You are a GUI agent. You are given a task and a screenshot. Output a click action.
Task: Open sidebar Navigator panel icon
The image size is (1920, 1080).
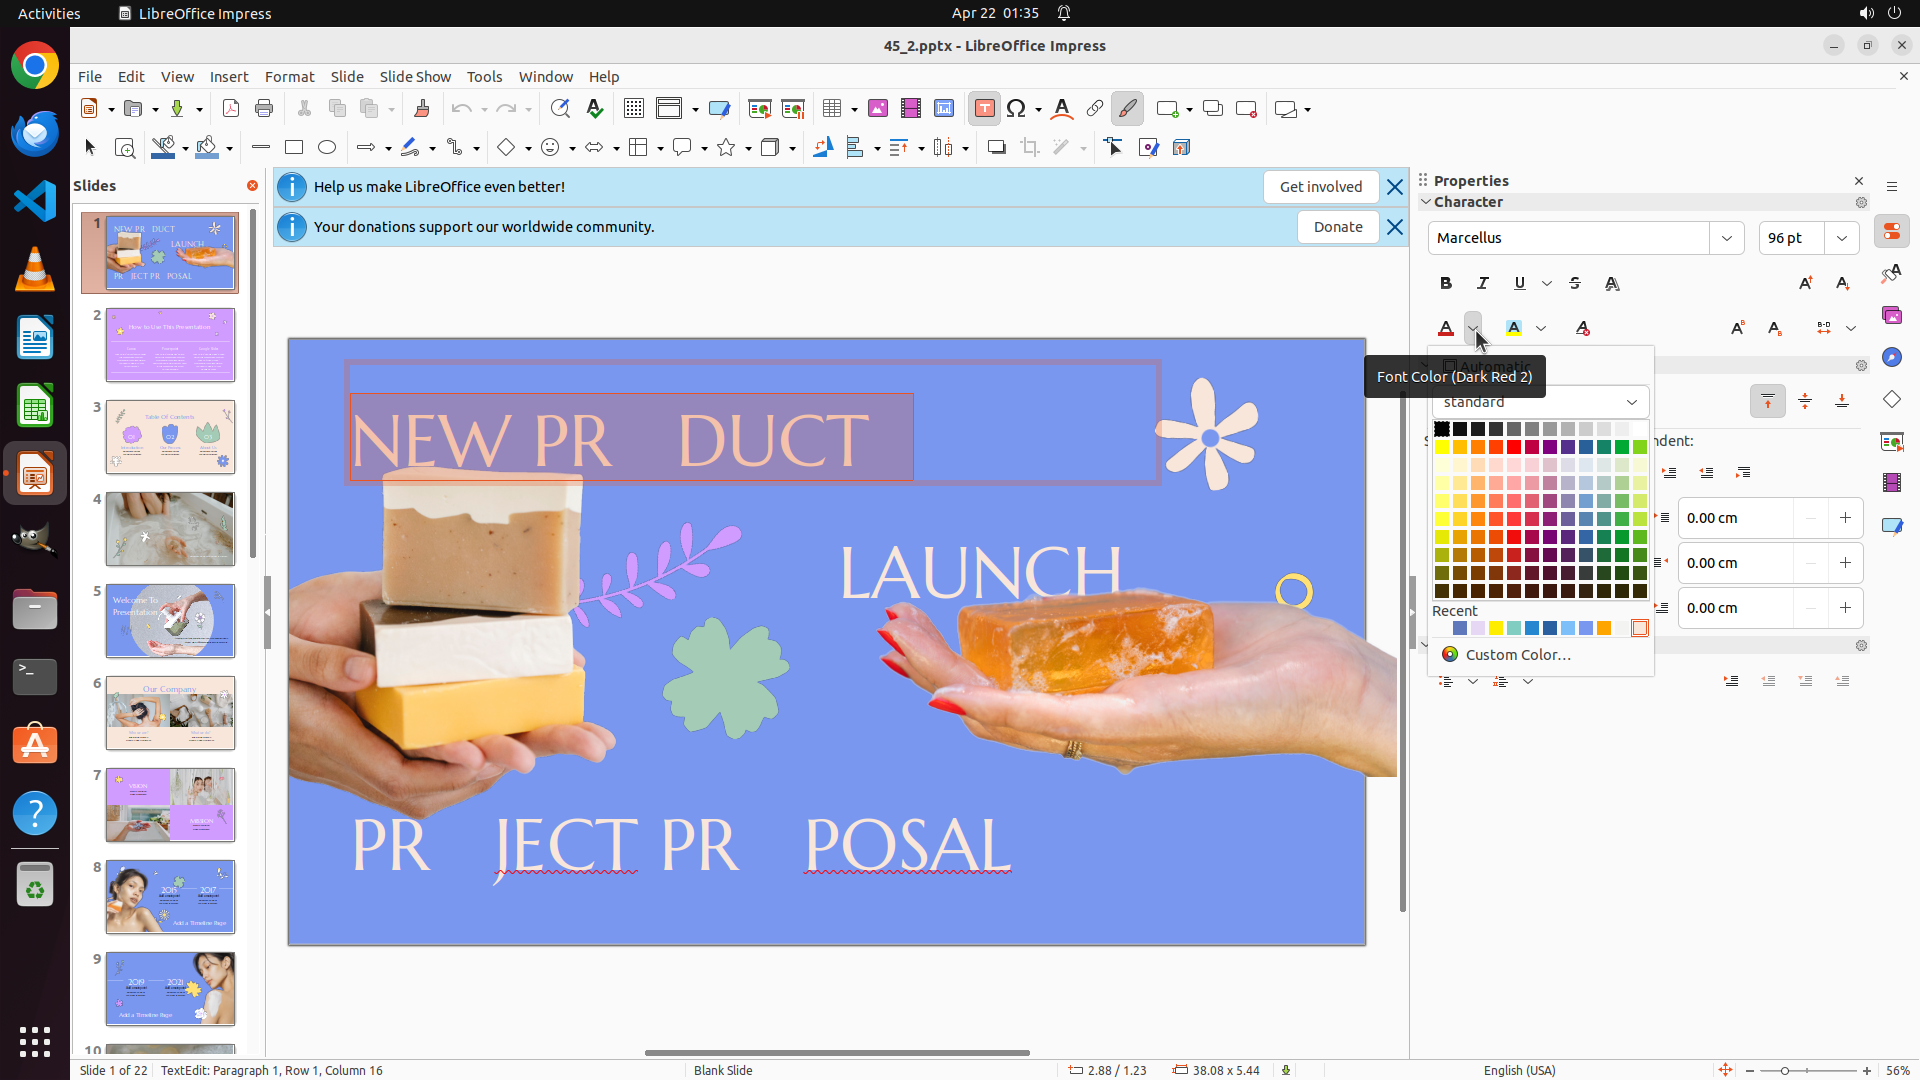point(1891,358)
